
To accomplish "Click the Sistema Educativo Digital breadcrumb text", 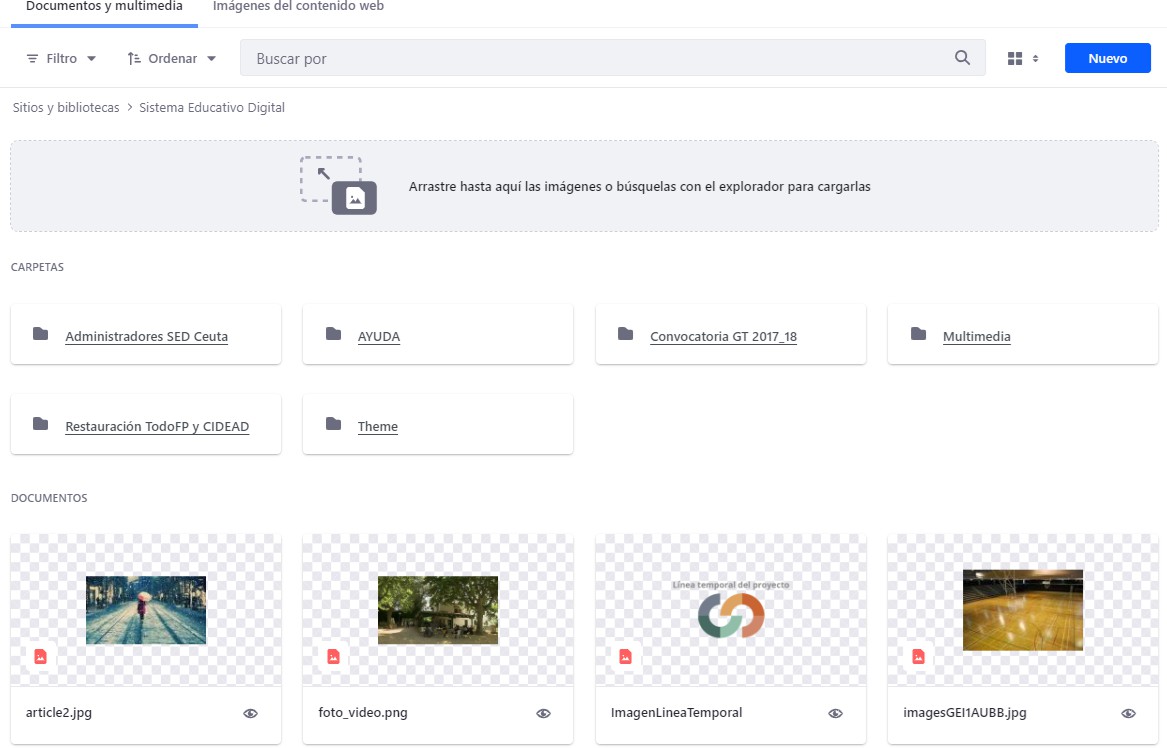I will (212, 107).
